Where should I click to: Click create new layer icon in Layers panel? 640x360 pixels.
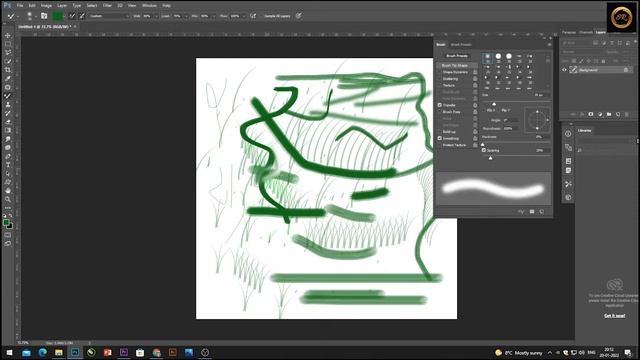click(618, 114)
